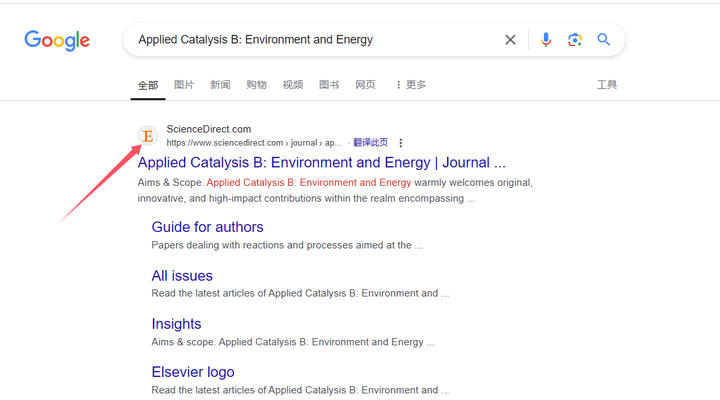
Task: Start voice search with microphone icon
Action: click(546, 40)
